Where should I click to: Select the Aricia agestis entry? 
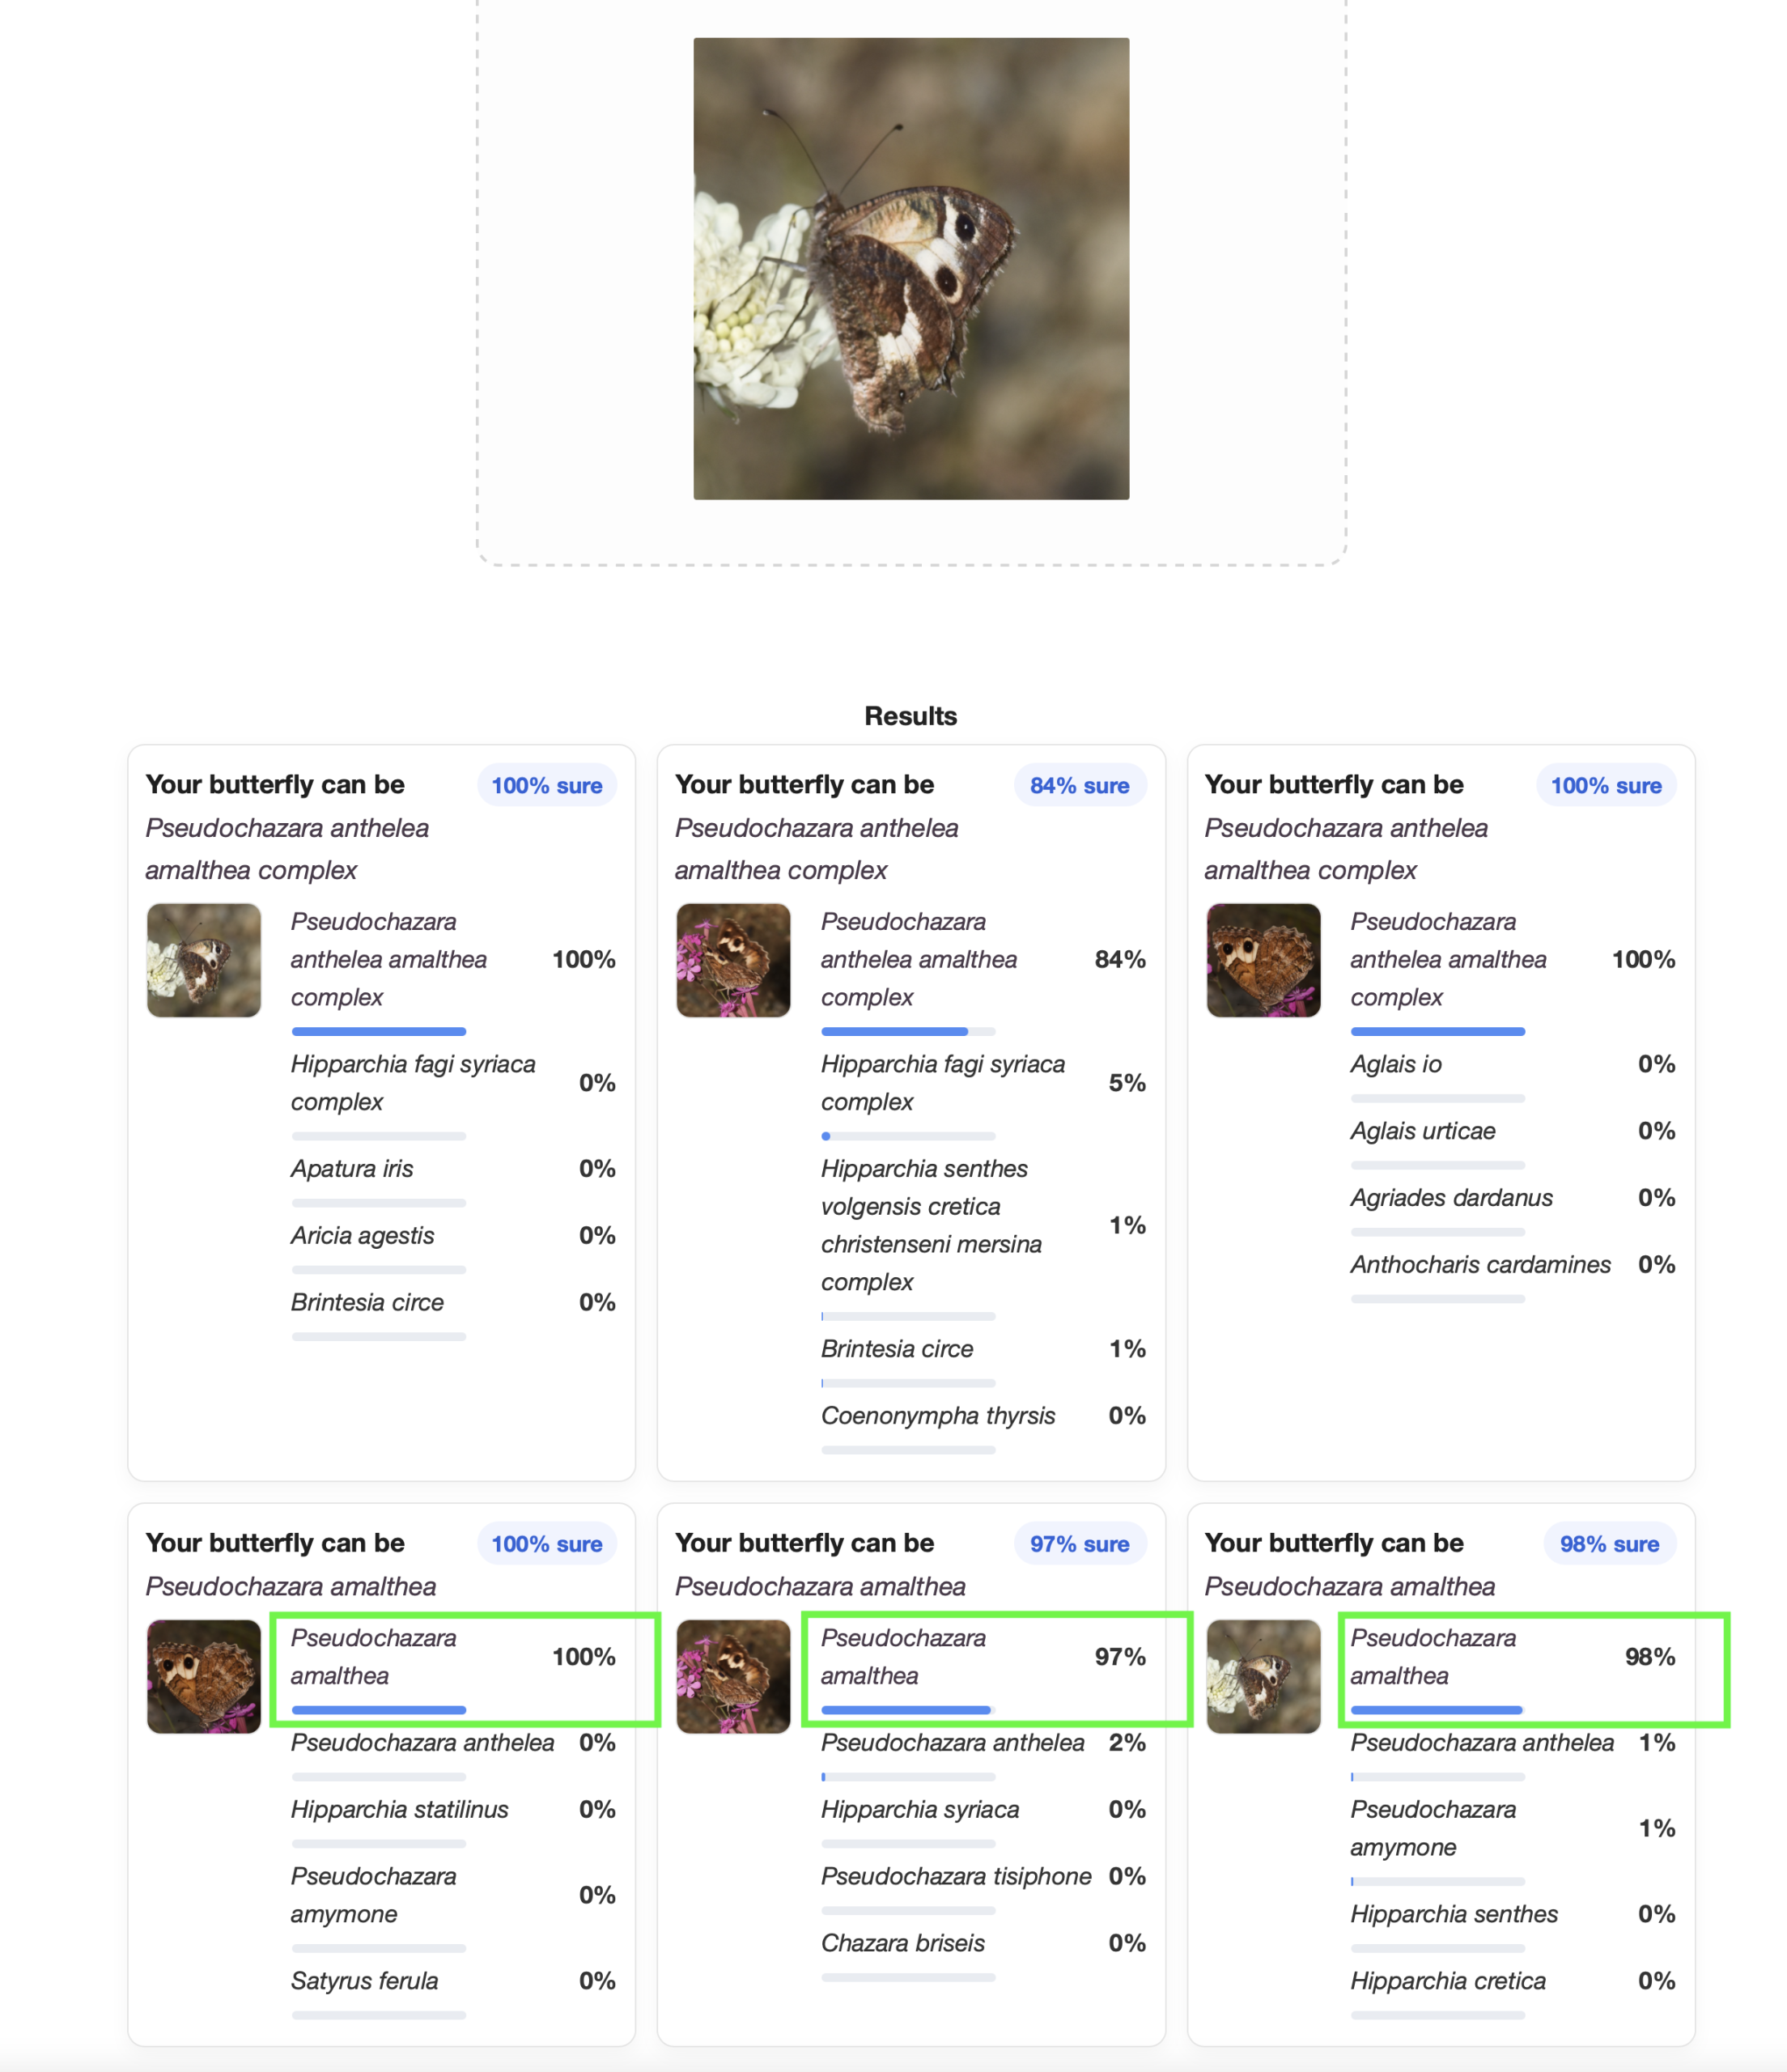[x=362, y=1235]
